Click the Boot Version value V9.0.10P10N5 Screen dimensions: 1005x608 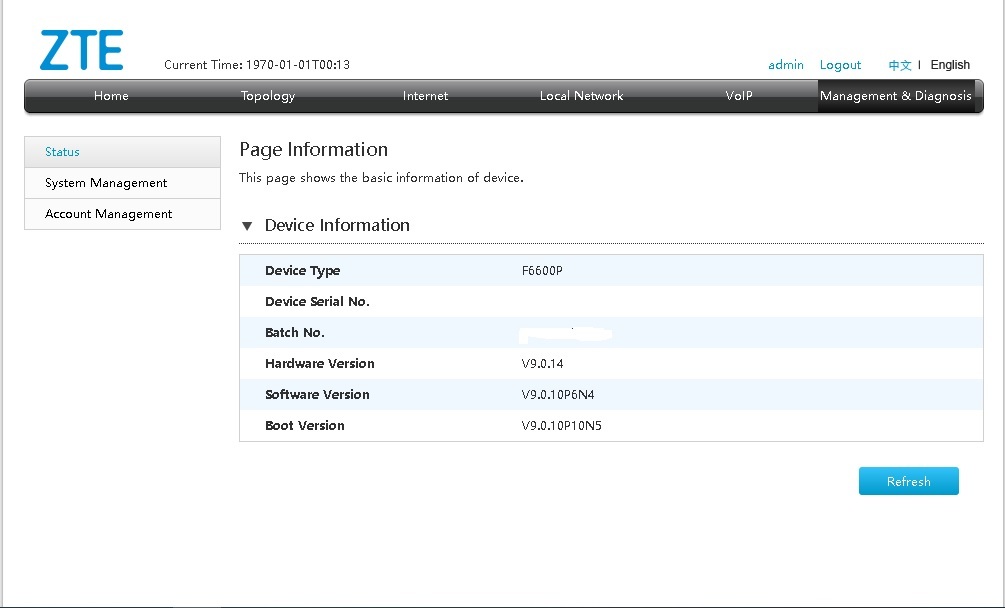pos(561,426)
